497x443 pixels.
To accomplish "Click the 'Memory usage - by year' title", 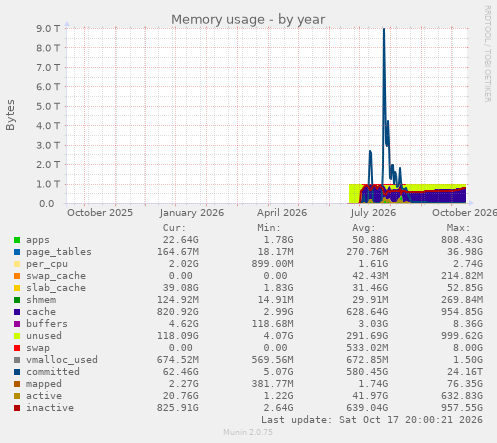I will 248,19.
